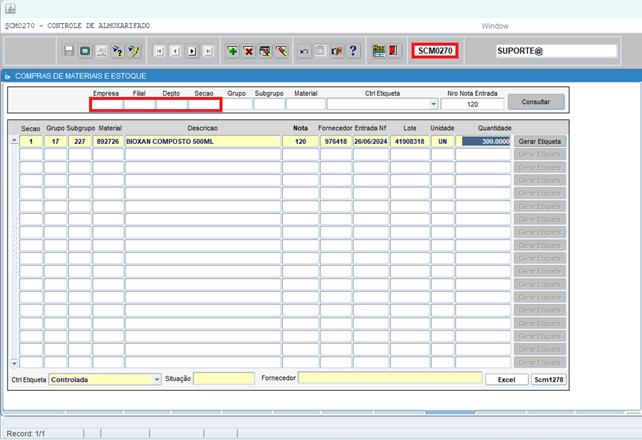Viewport: 642px width, 440px height.
Task: Click the Consultar button
Action: (536, 102)
